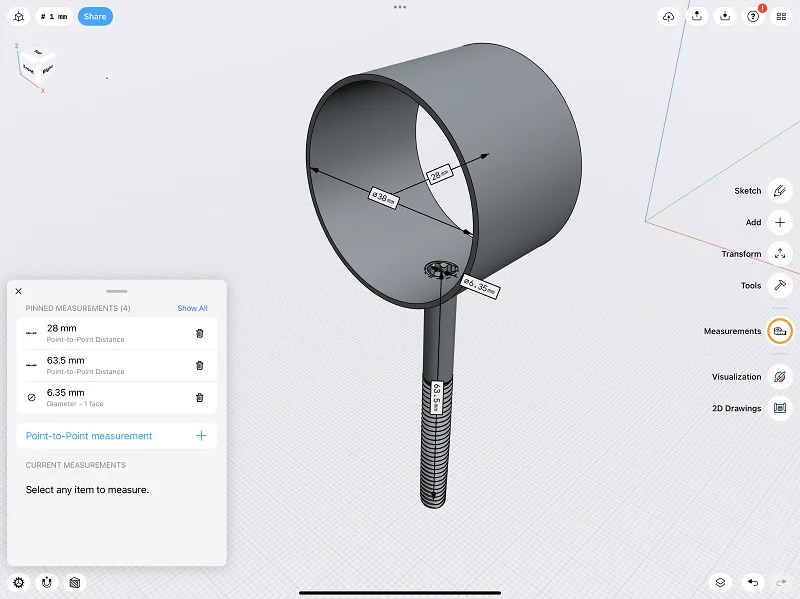Open the Add menu with plus icon
The width and height of the screenshot is (800, 599).
pos(780,223)
